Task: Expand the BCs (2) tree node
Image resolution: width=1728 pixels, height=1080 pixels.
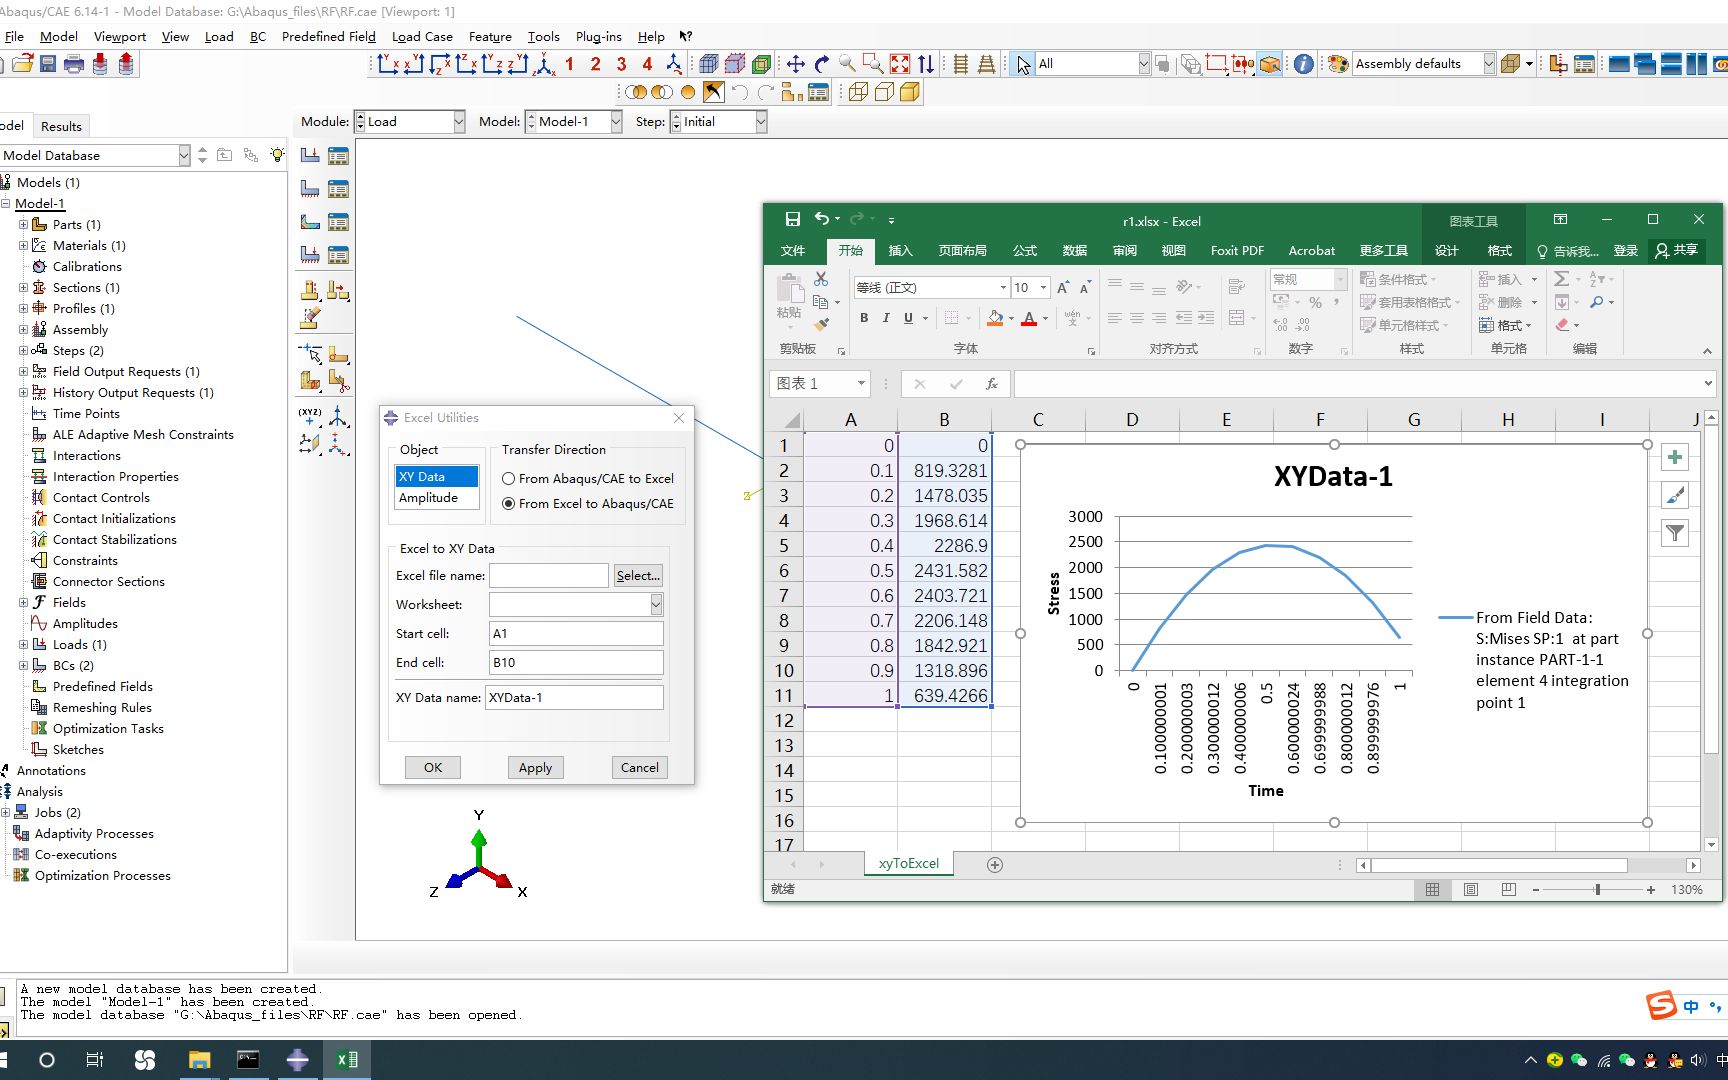Action: click(23, 665)
